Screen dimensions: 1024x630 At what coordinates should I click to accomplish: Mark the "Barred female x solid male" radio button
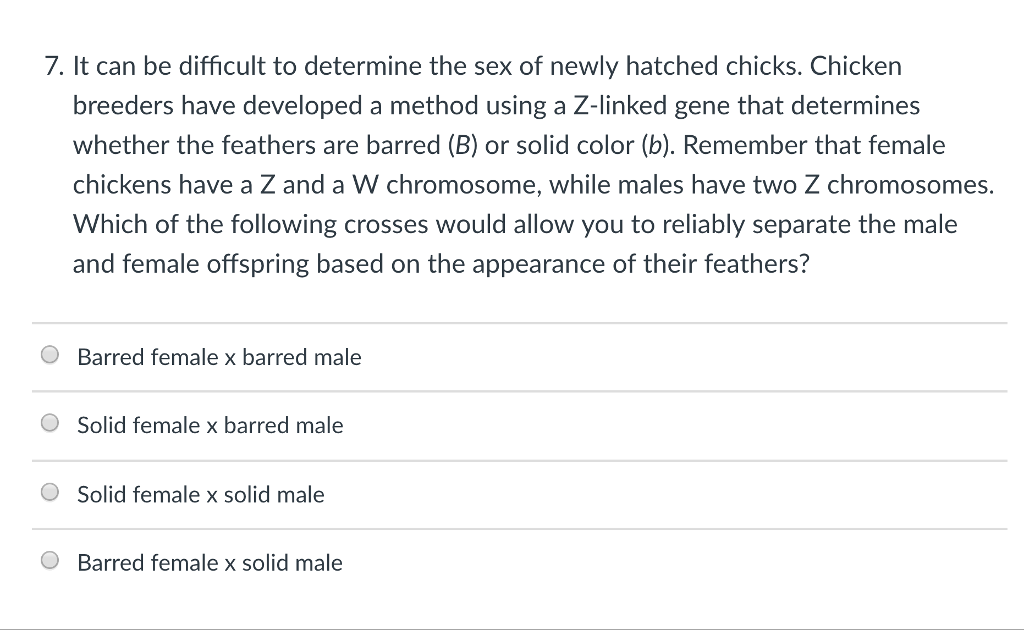tap(50, 562)
